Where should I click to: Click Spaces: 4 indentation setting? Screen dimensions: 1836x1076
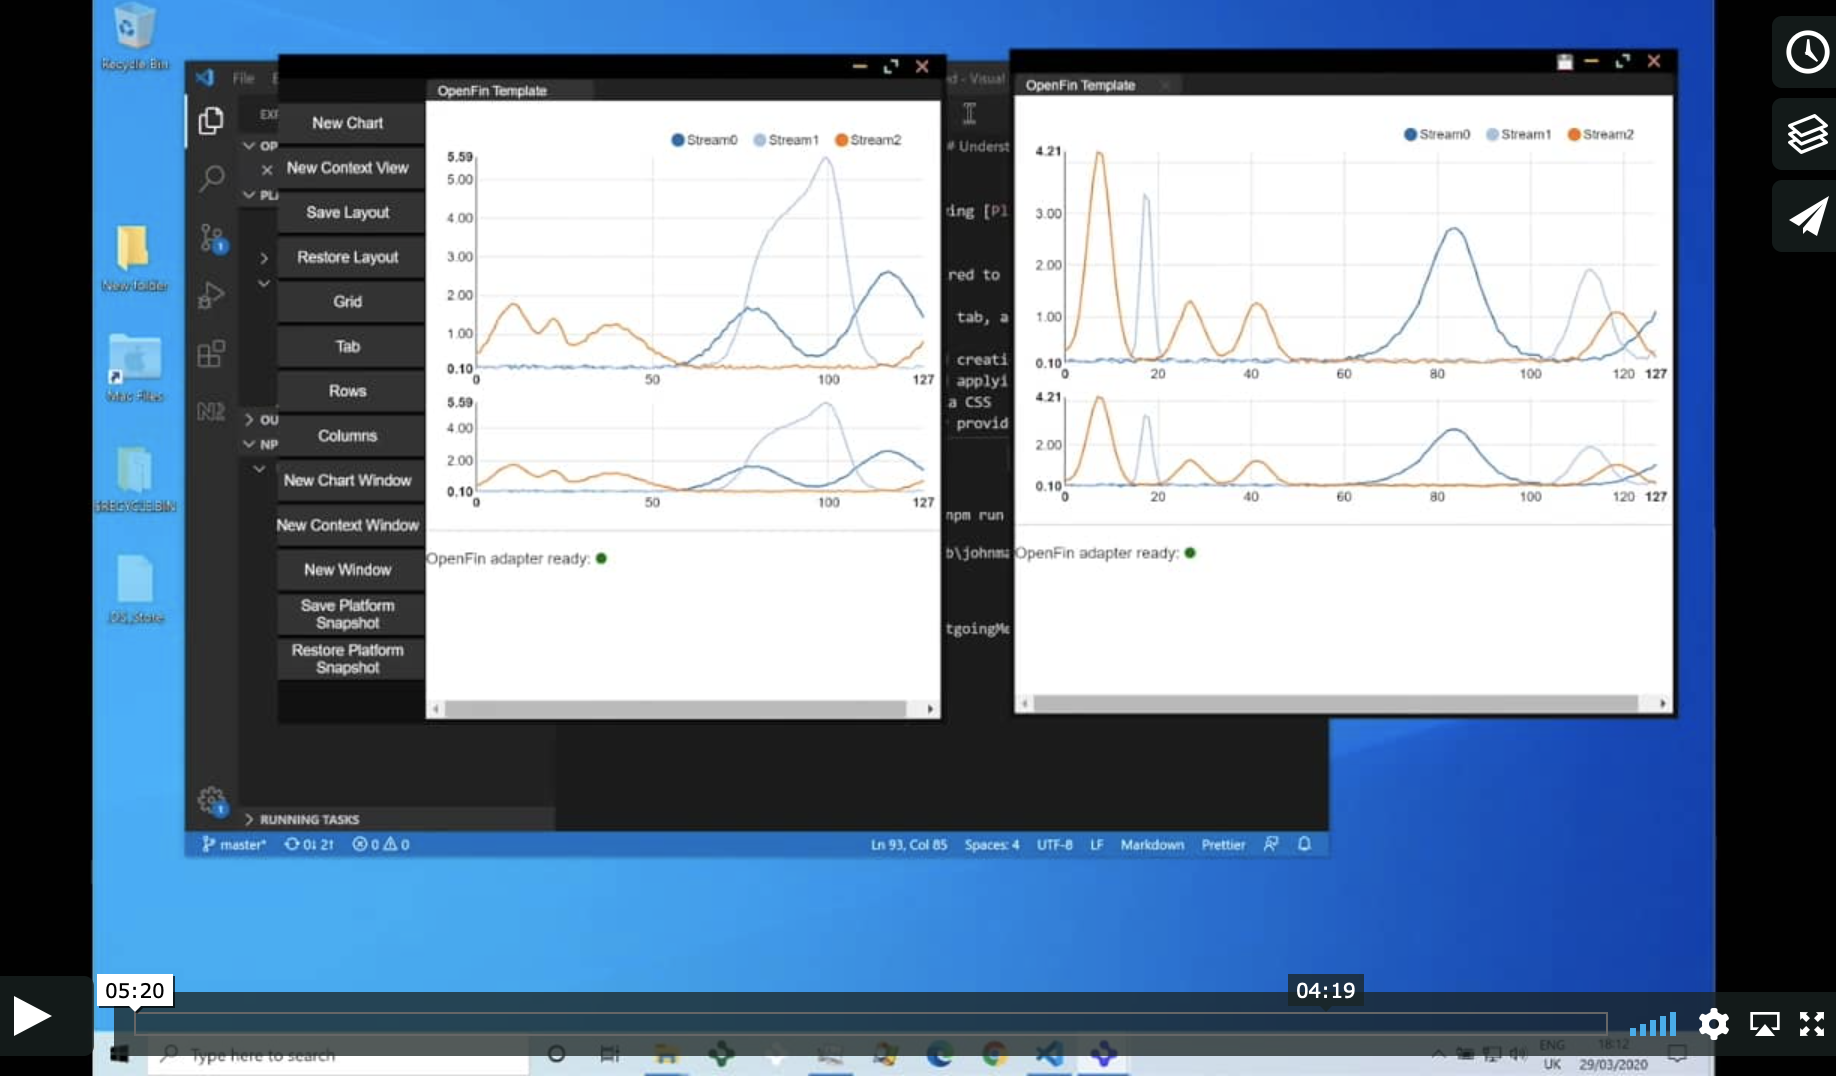991,845
